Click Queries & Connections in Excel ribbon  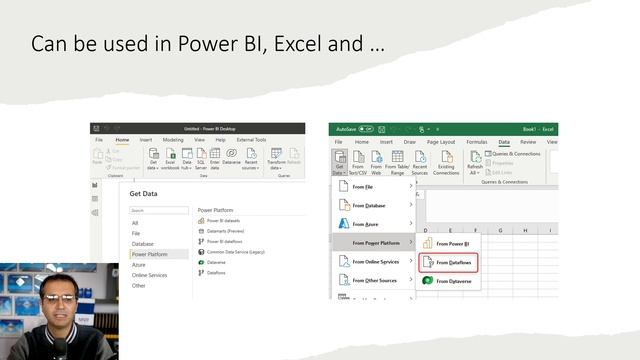click(513, 154)
